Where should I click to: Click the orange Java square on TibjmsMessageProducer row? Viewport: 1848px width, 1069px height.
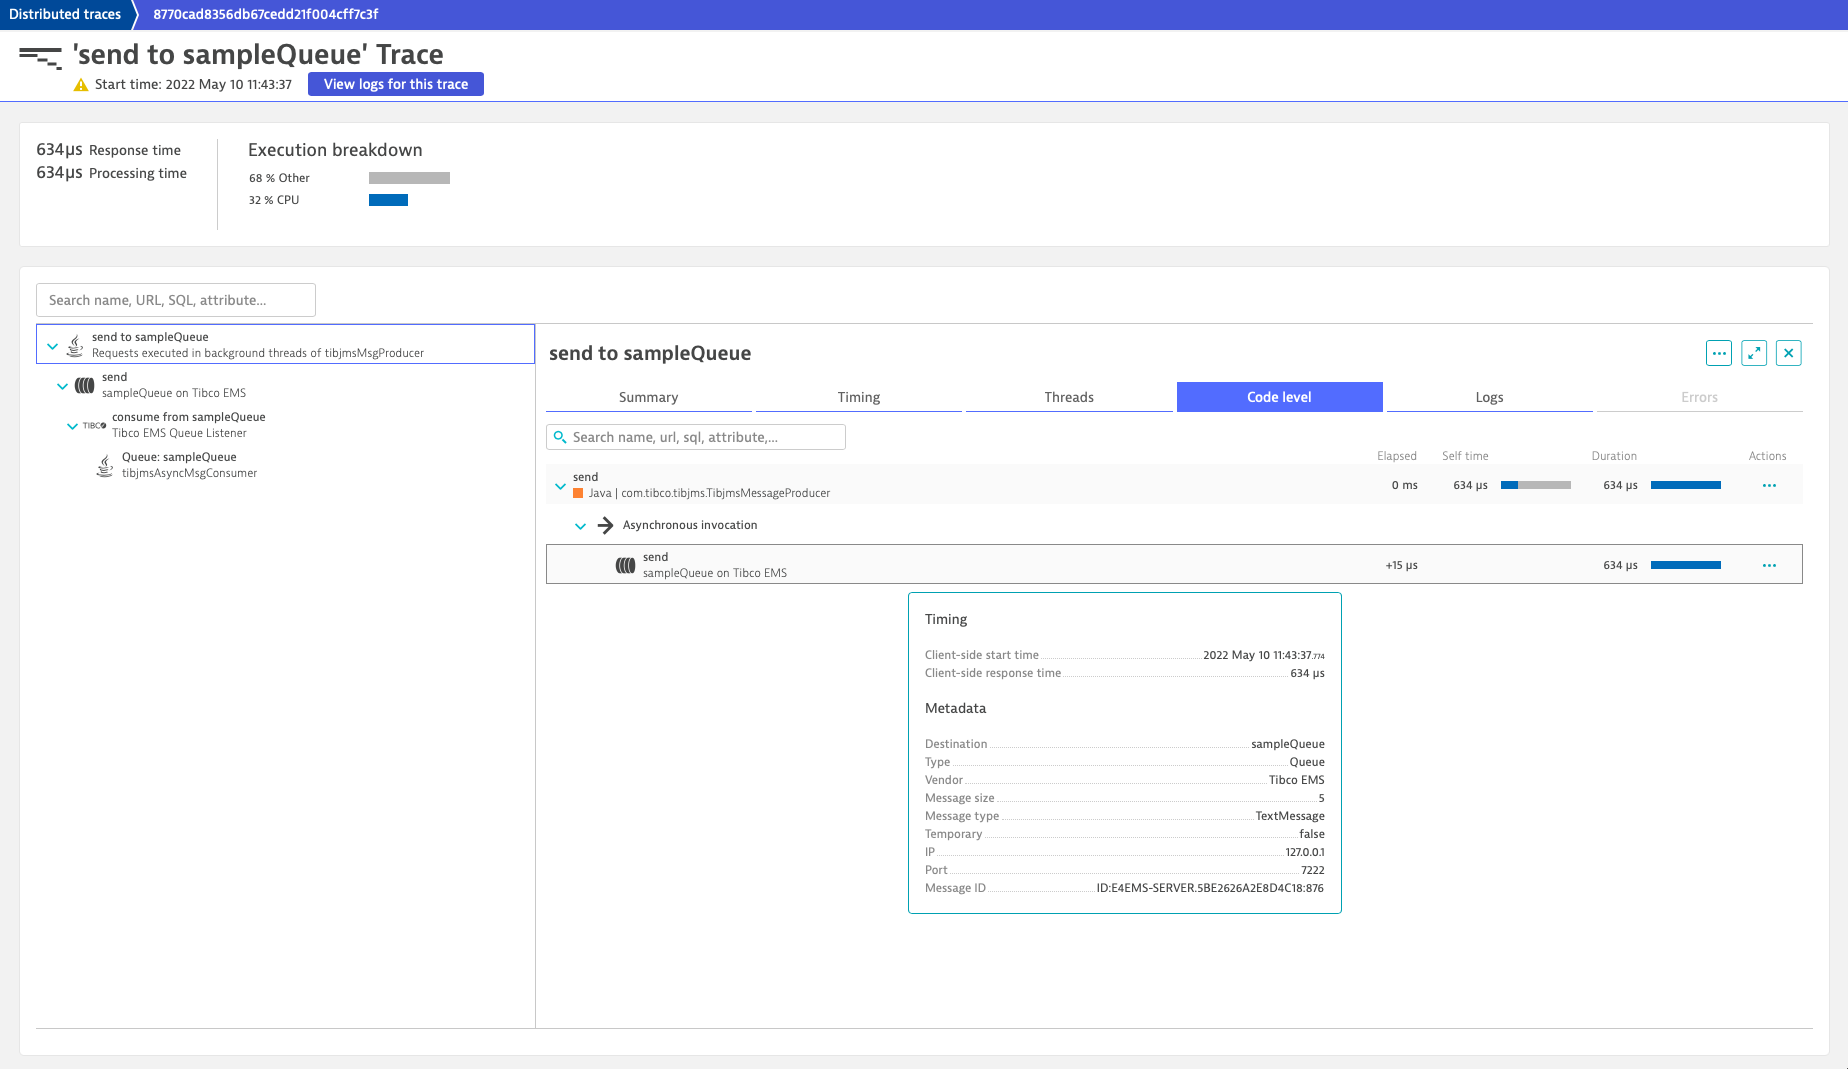[x=578, y=493]
